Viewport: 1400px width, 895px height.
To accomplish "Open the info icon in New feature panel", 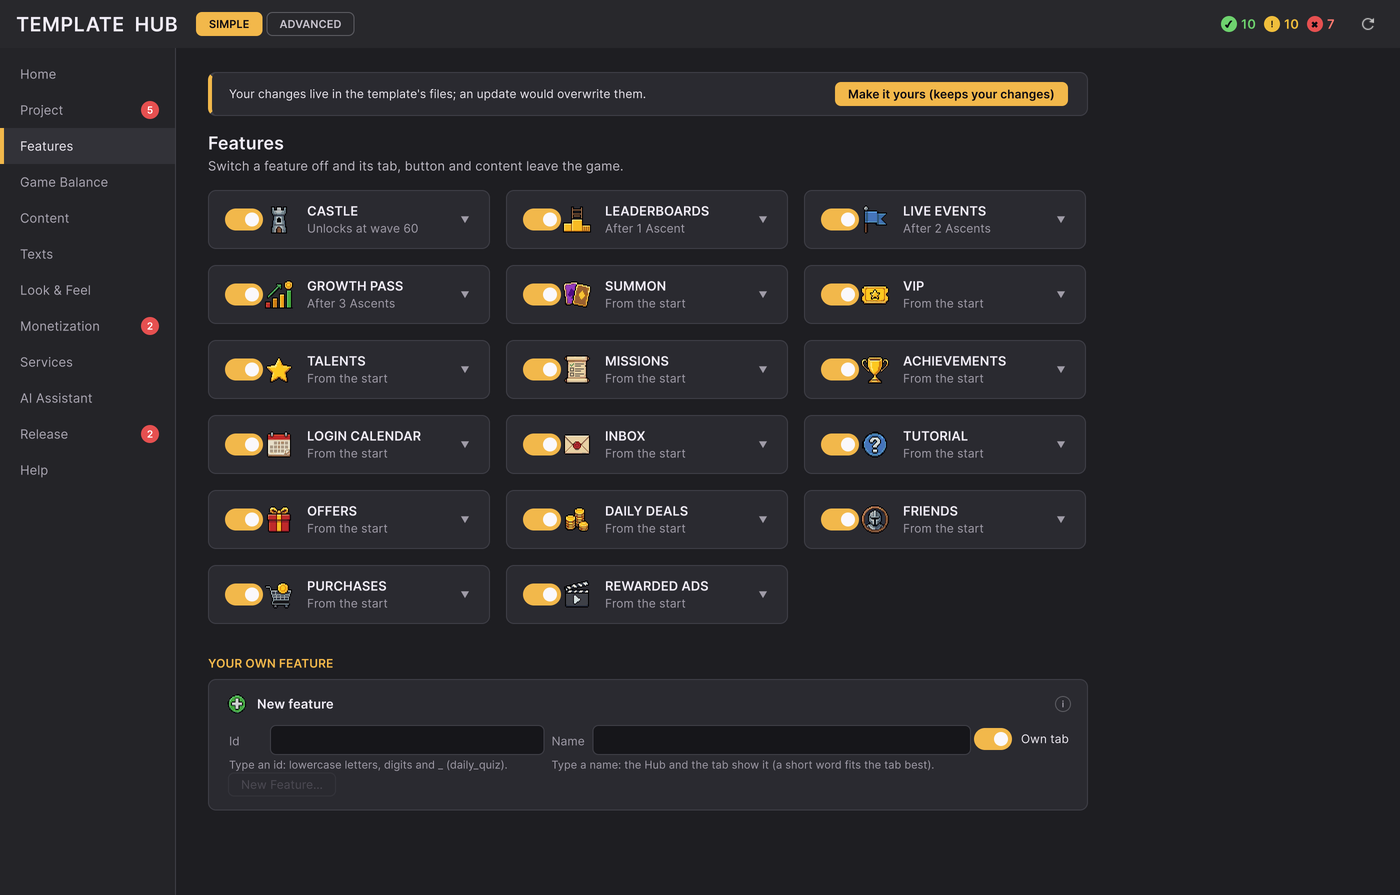I will pos(1063,704).
